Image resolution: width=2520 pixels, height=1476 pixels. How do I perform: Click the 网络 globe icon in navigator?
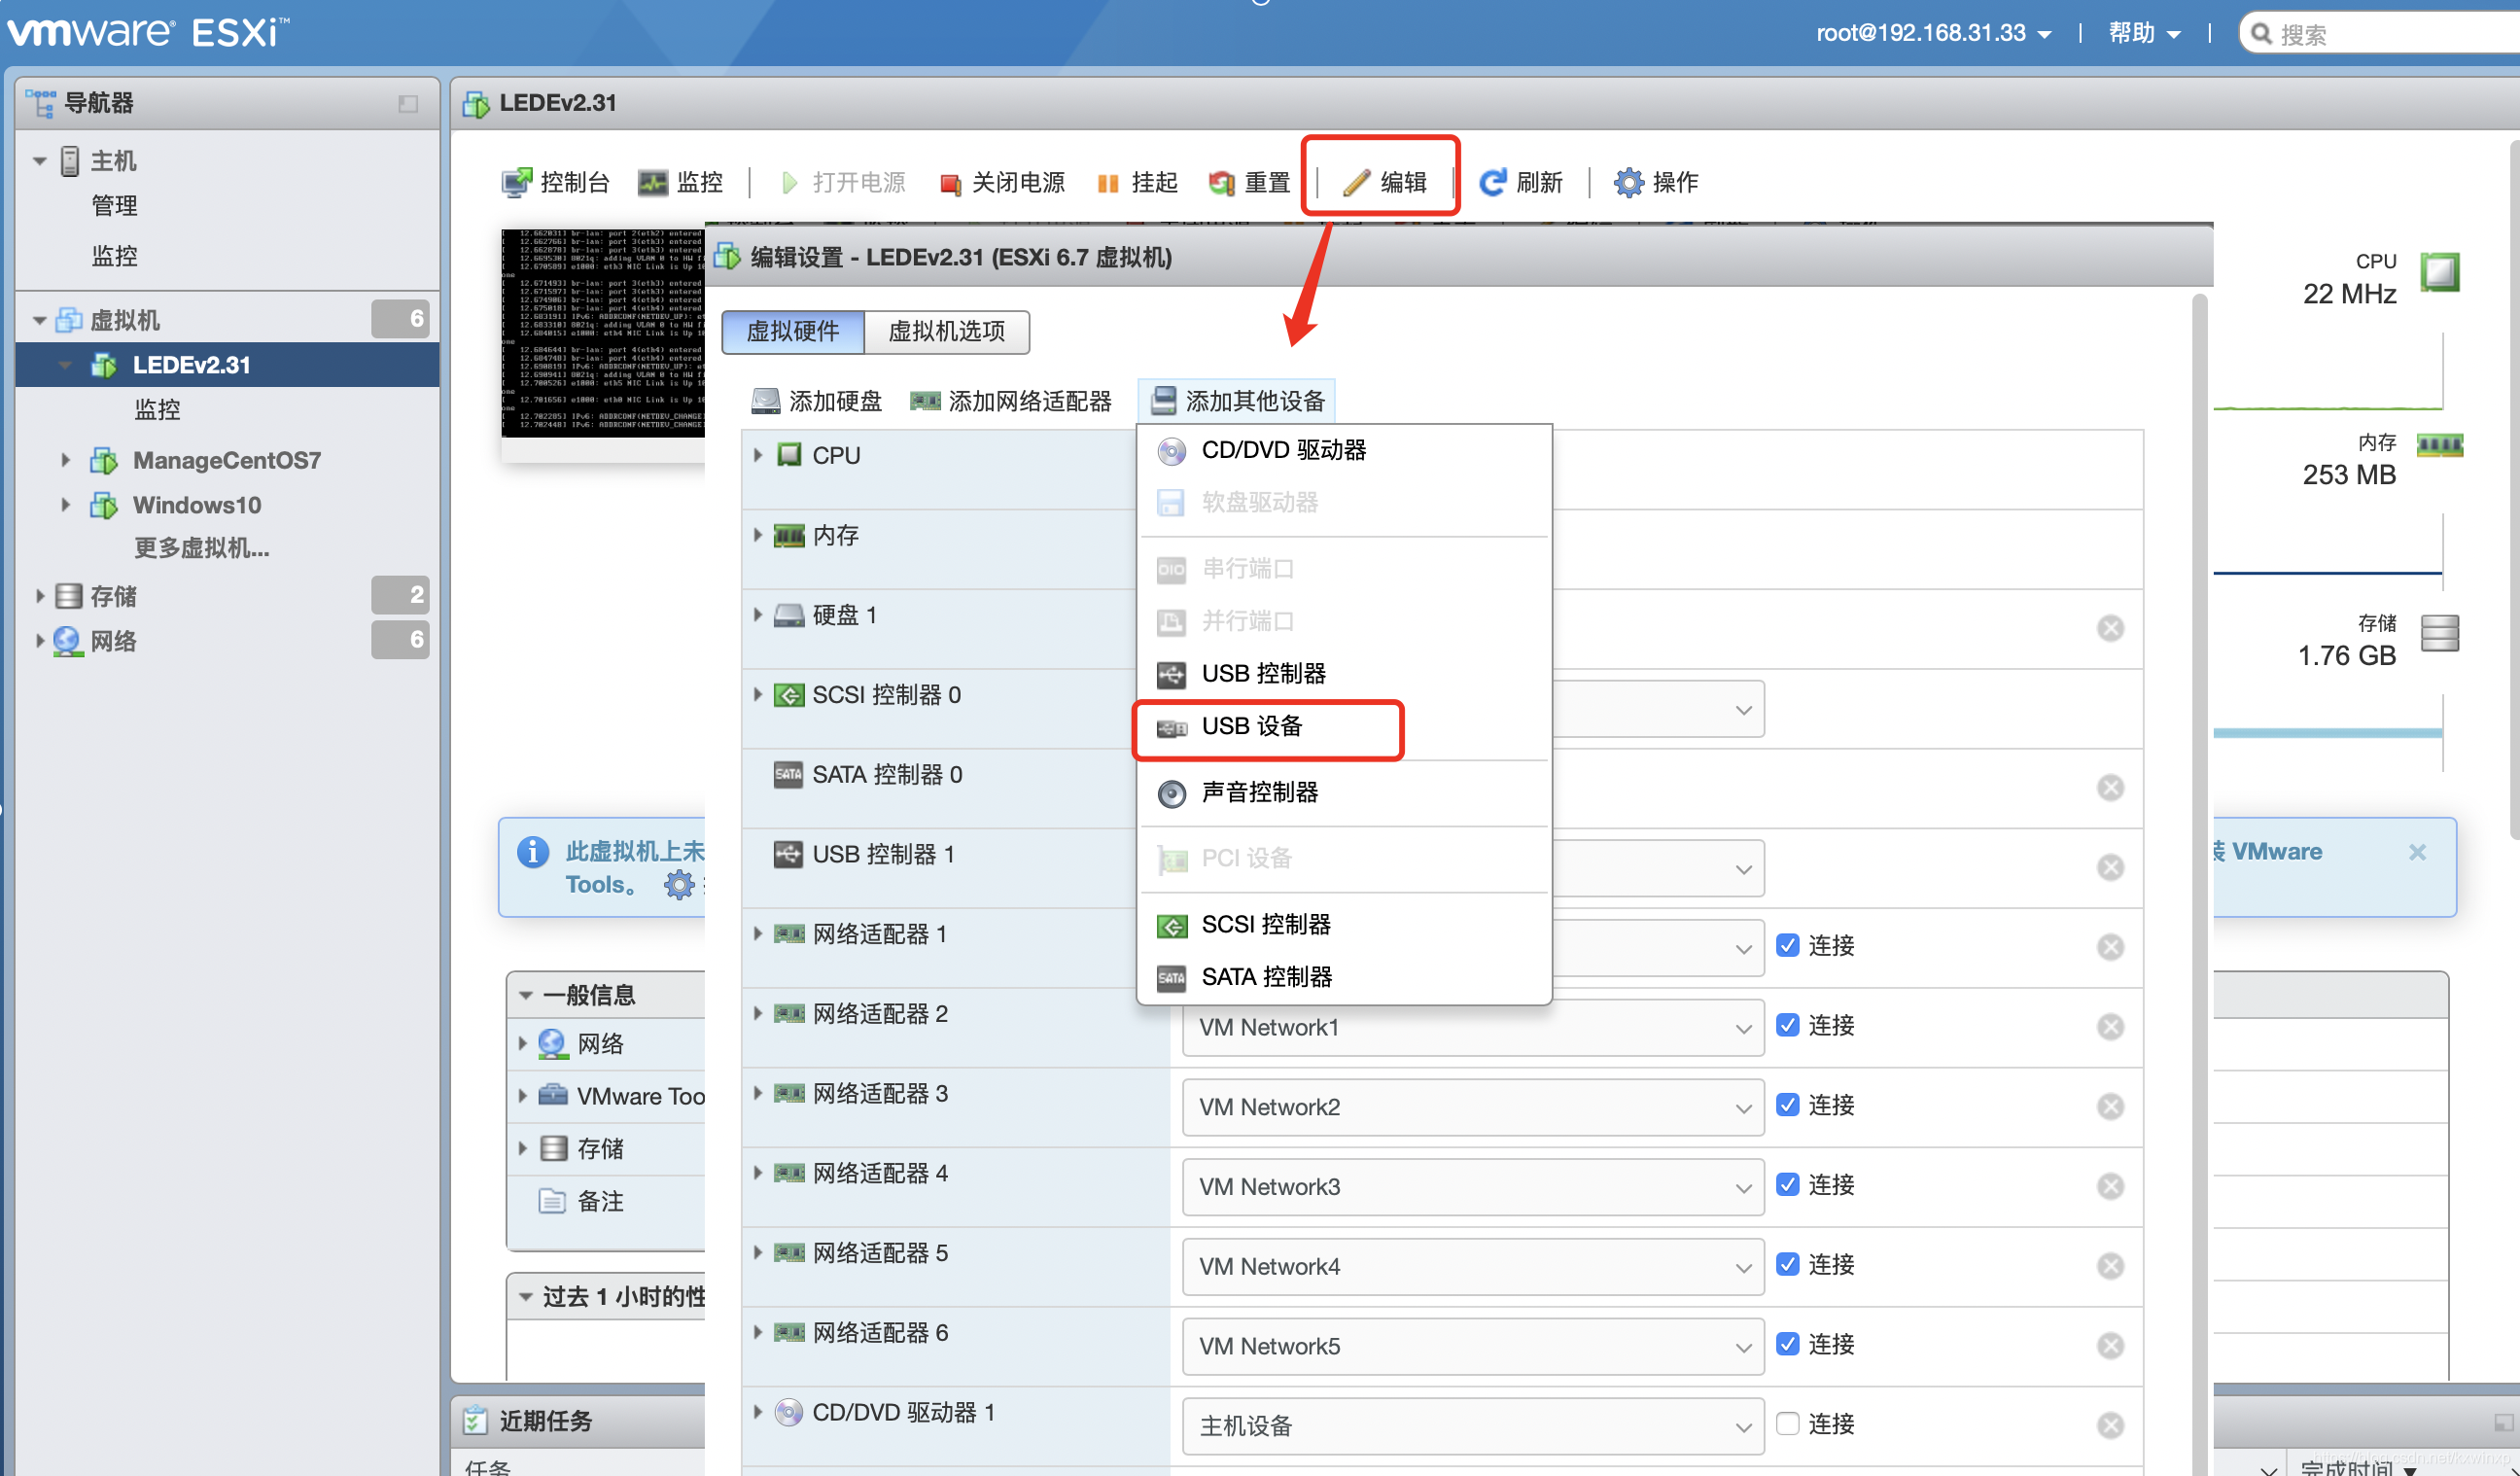[67, 641]
